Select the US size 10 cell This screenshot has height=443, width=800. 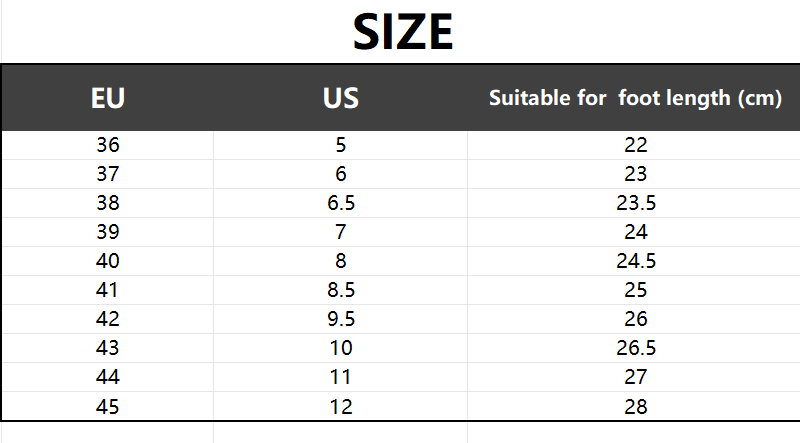pos(341,348)
